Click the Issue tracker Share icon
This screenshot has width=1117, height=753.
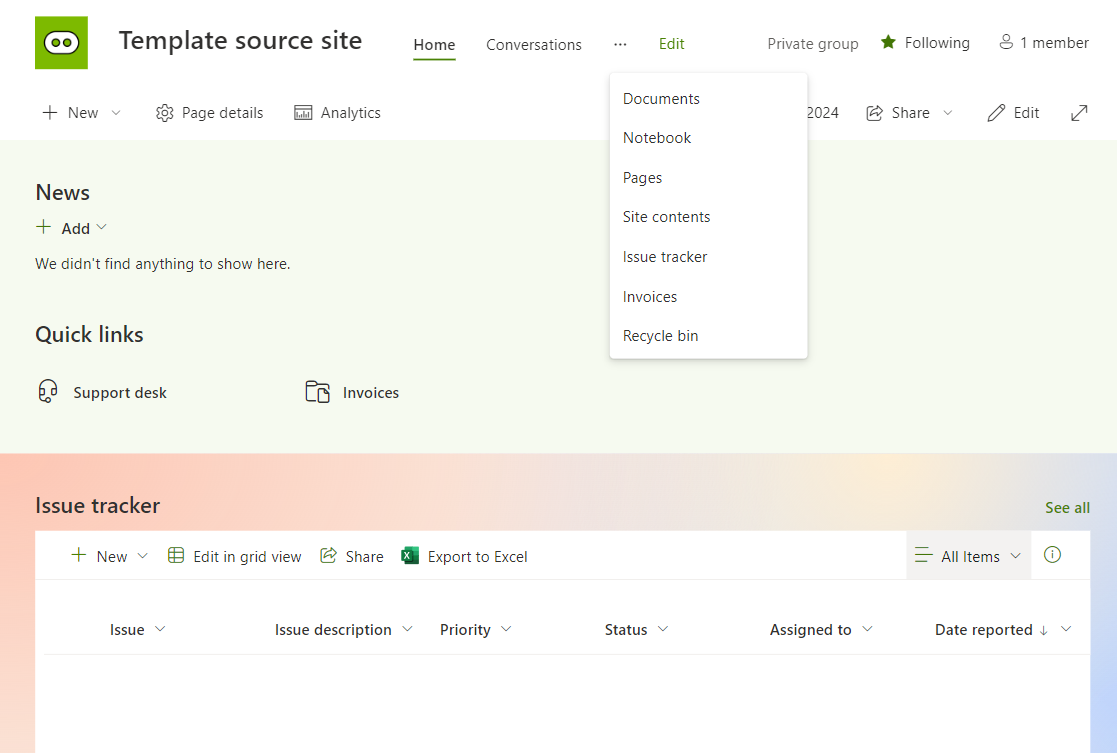coord(328,555)
